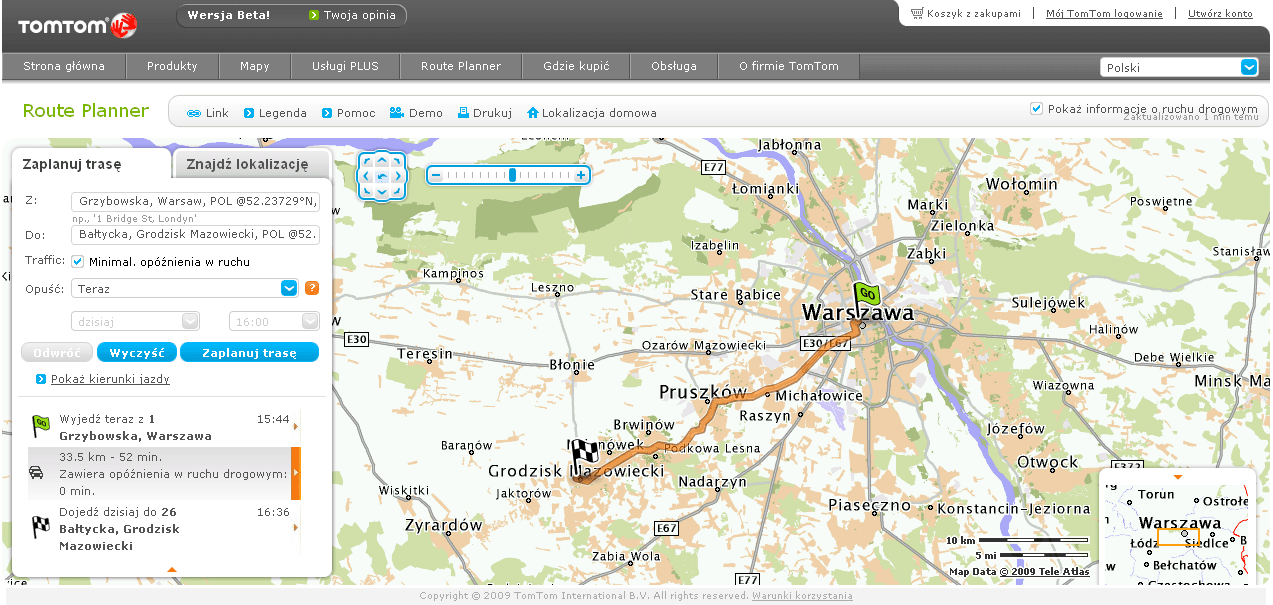This screenshot has height=605, width=1273.
Task: Reset map view with center return arrow
Action: [x=382, y=177]
